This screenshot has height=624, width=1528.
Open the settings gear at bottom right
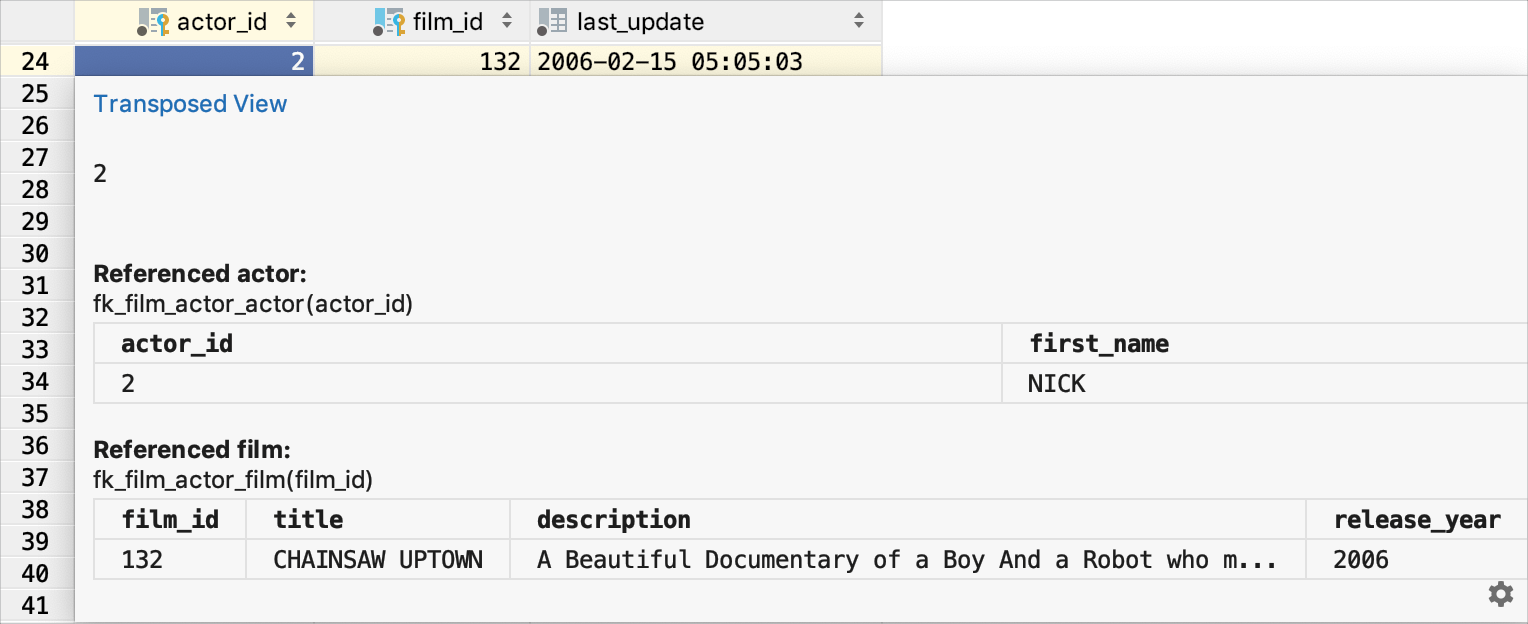[1501, 594]
